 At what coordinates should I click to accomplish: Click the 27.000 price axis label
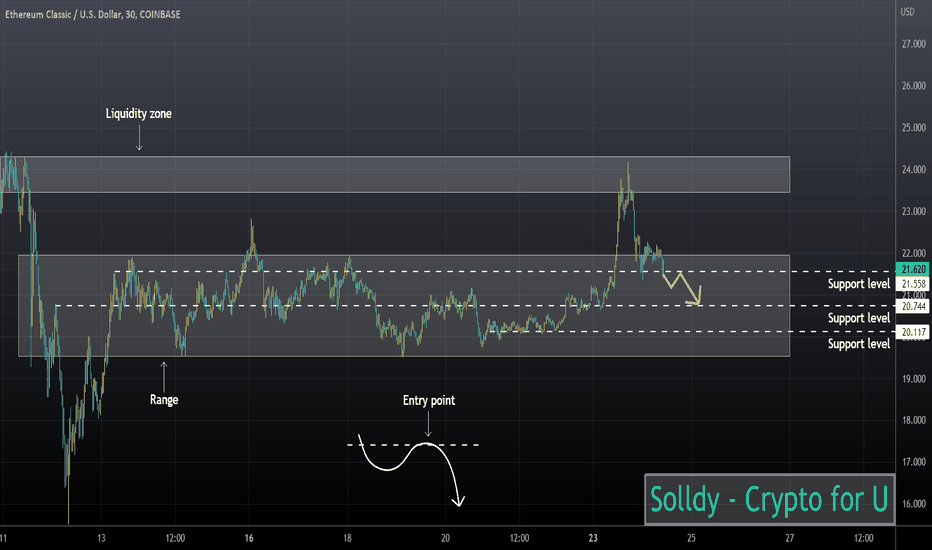point(914,44)
